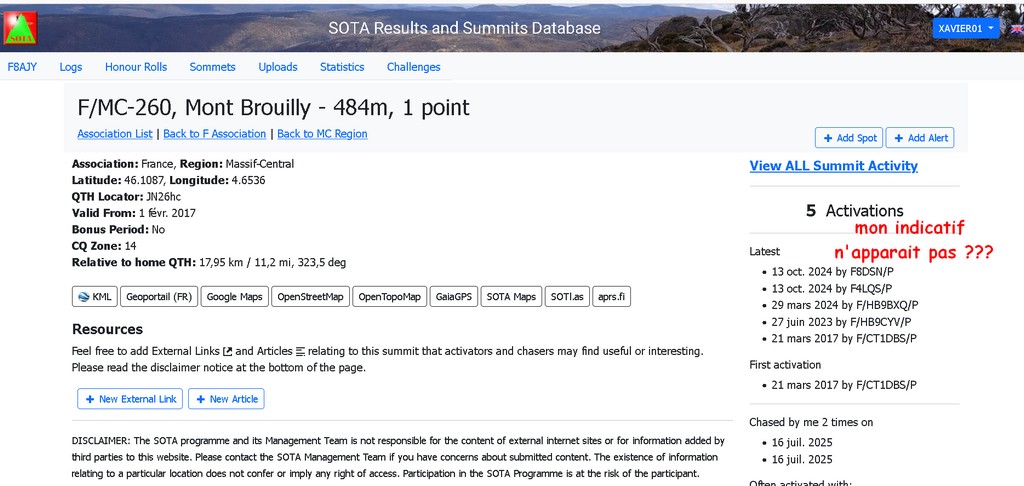Open the Statistics menu
Viewport: 1024px width, 486px height.
tap(342, 67)
